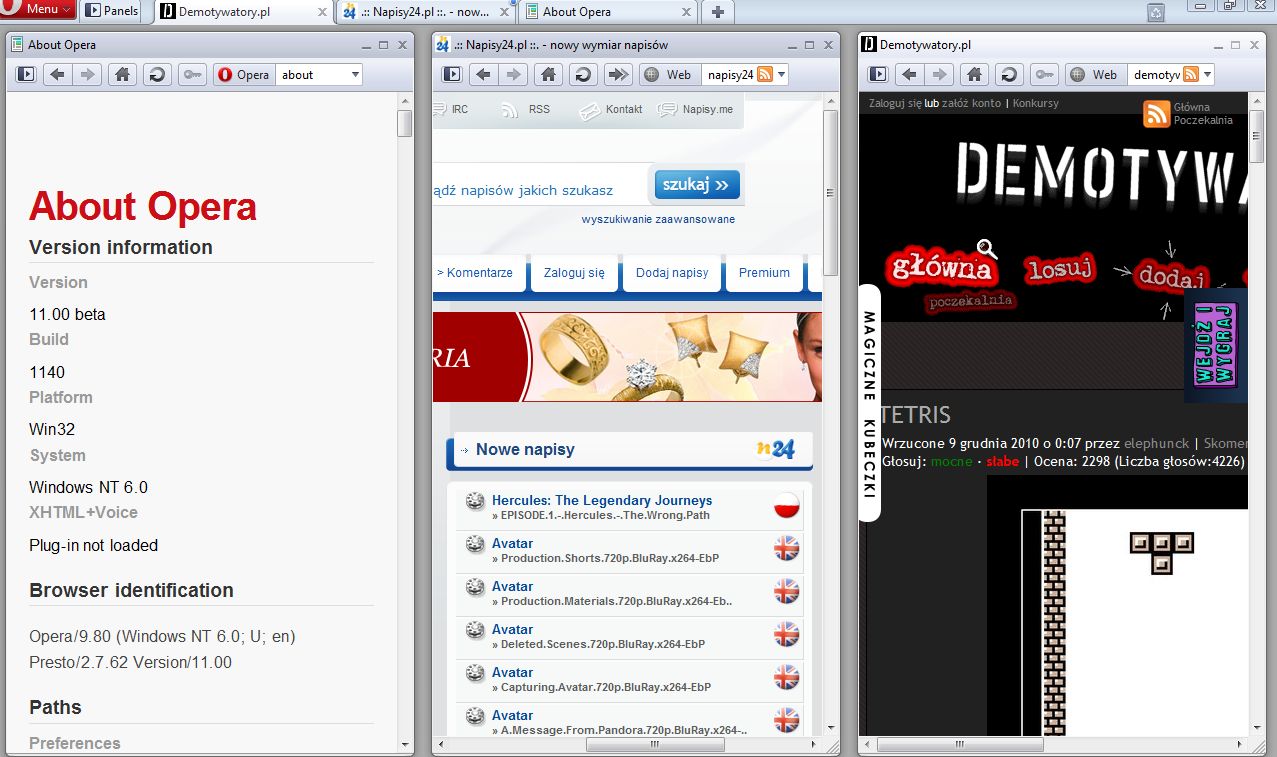Click the red 'losuj' button on Demotywatory

[1060, 268]
